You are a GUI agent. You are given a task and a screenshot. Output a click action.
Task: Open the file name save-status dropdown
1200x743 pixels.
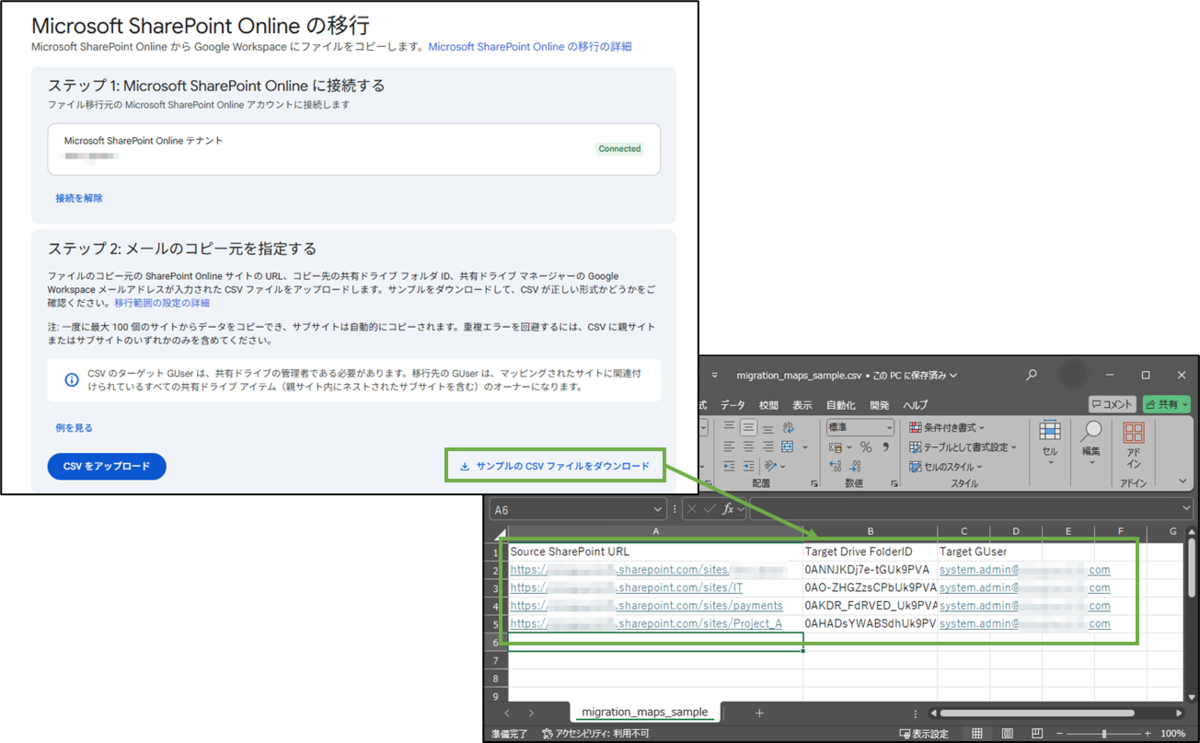pyautogui.click(x=953, y=375)
